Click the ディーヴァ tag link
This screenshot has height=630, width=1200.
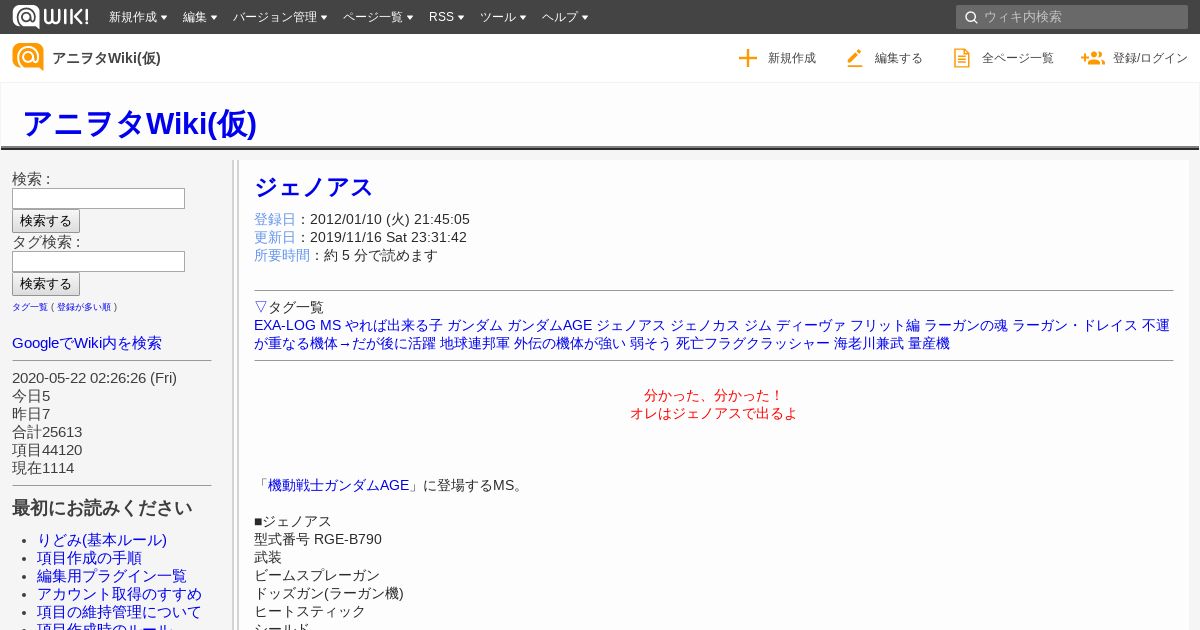tap(811, 325)
